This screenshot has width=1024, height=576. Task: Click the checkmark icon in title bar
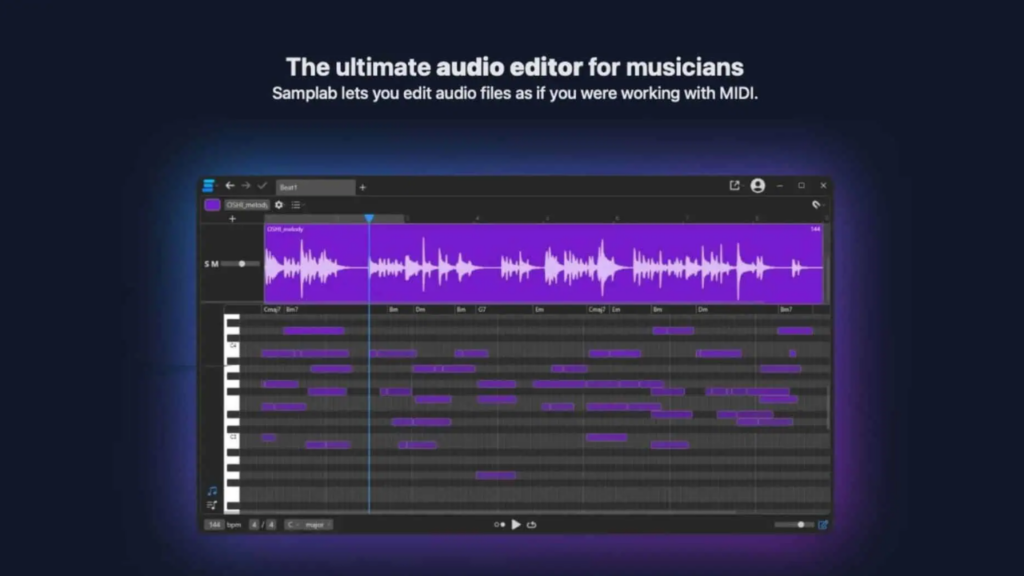tap(262, 186)
